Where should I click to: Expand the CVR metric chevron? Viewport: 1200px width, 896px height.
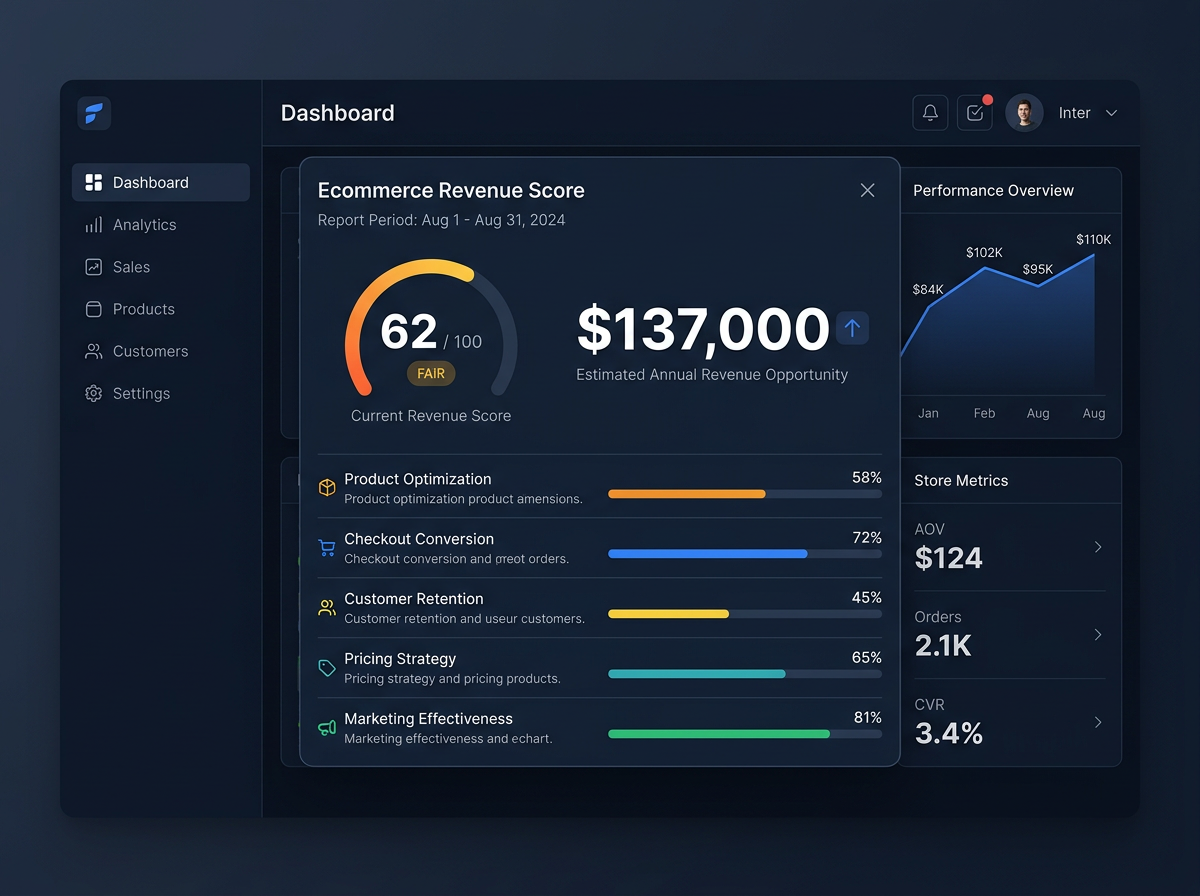[1098, 722]
